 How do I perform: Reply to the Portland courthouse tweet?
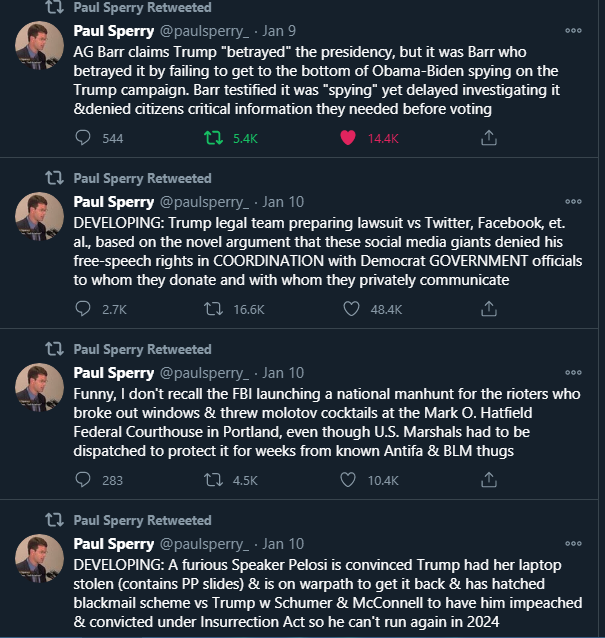click(83, 480)
